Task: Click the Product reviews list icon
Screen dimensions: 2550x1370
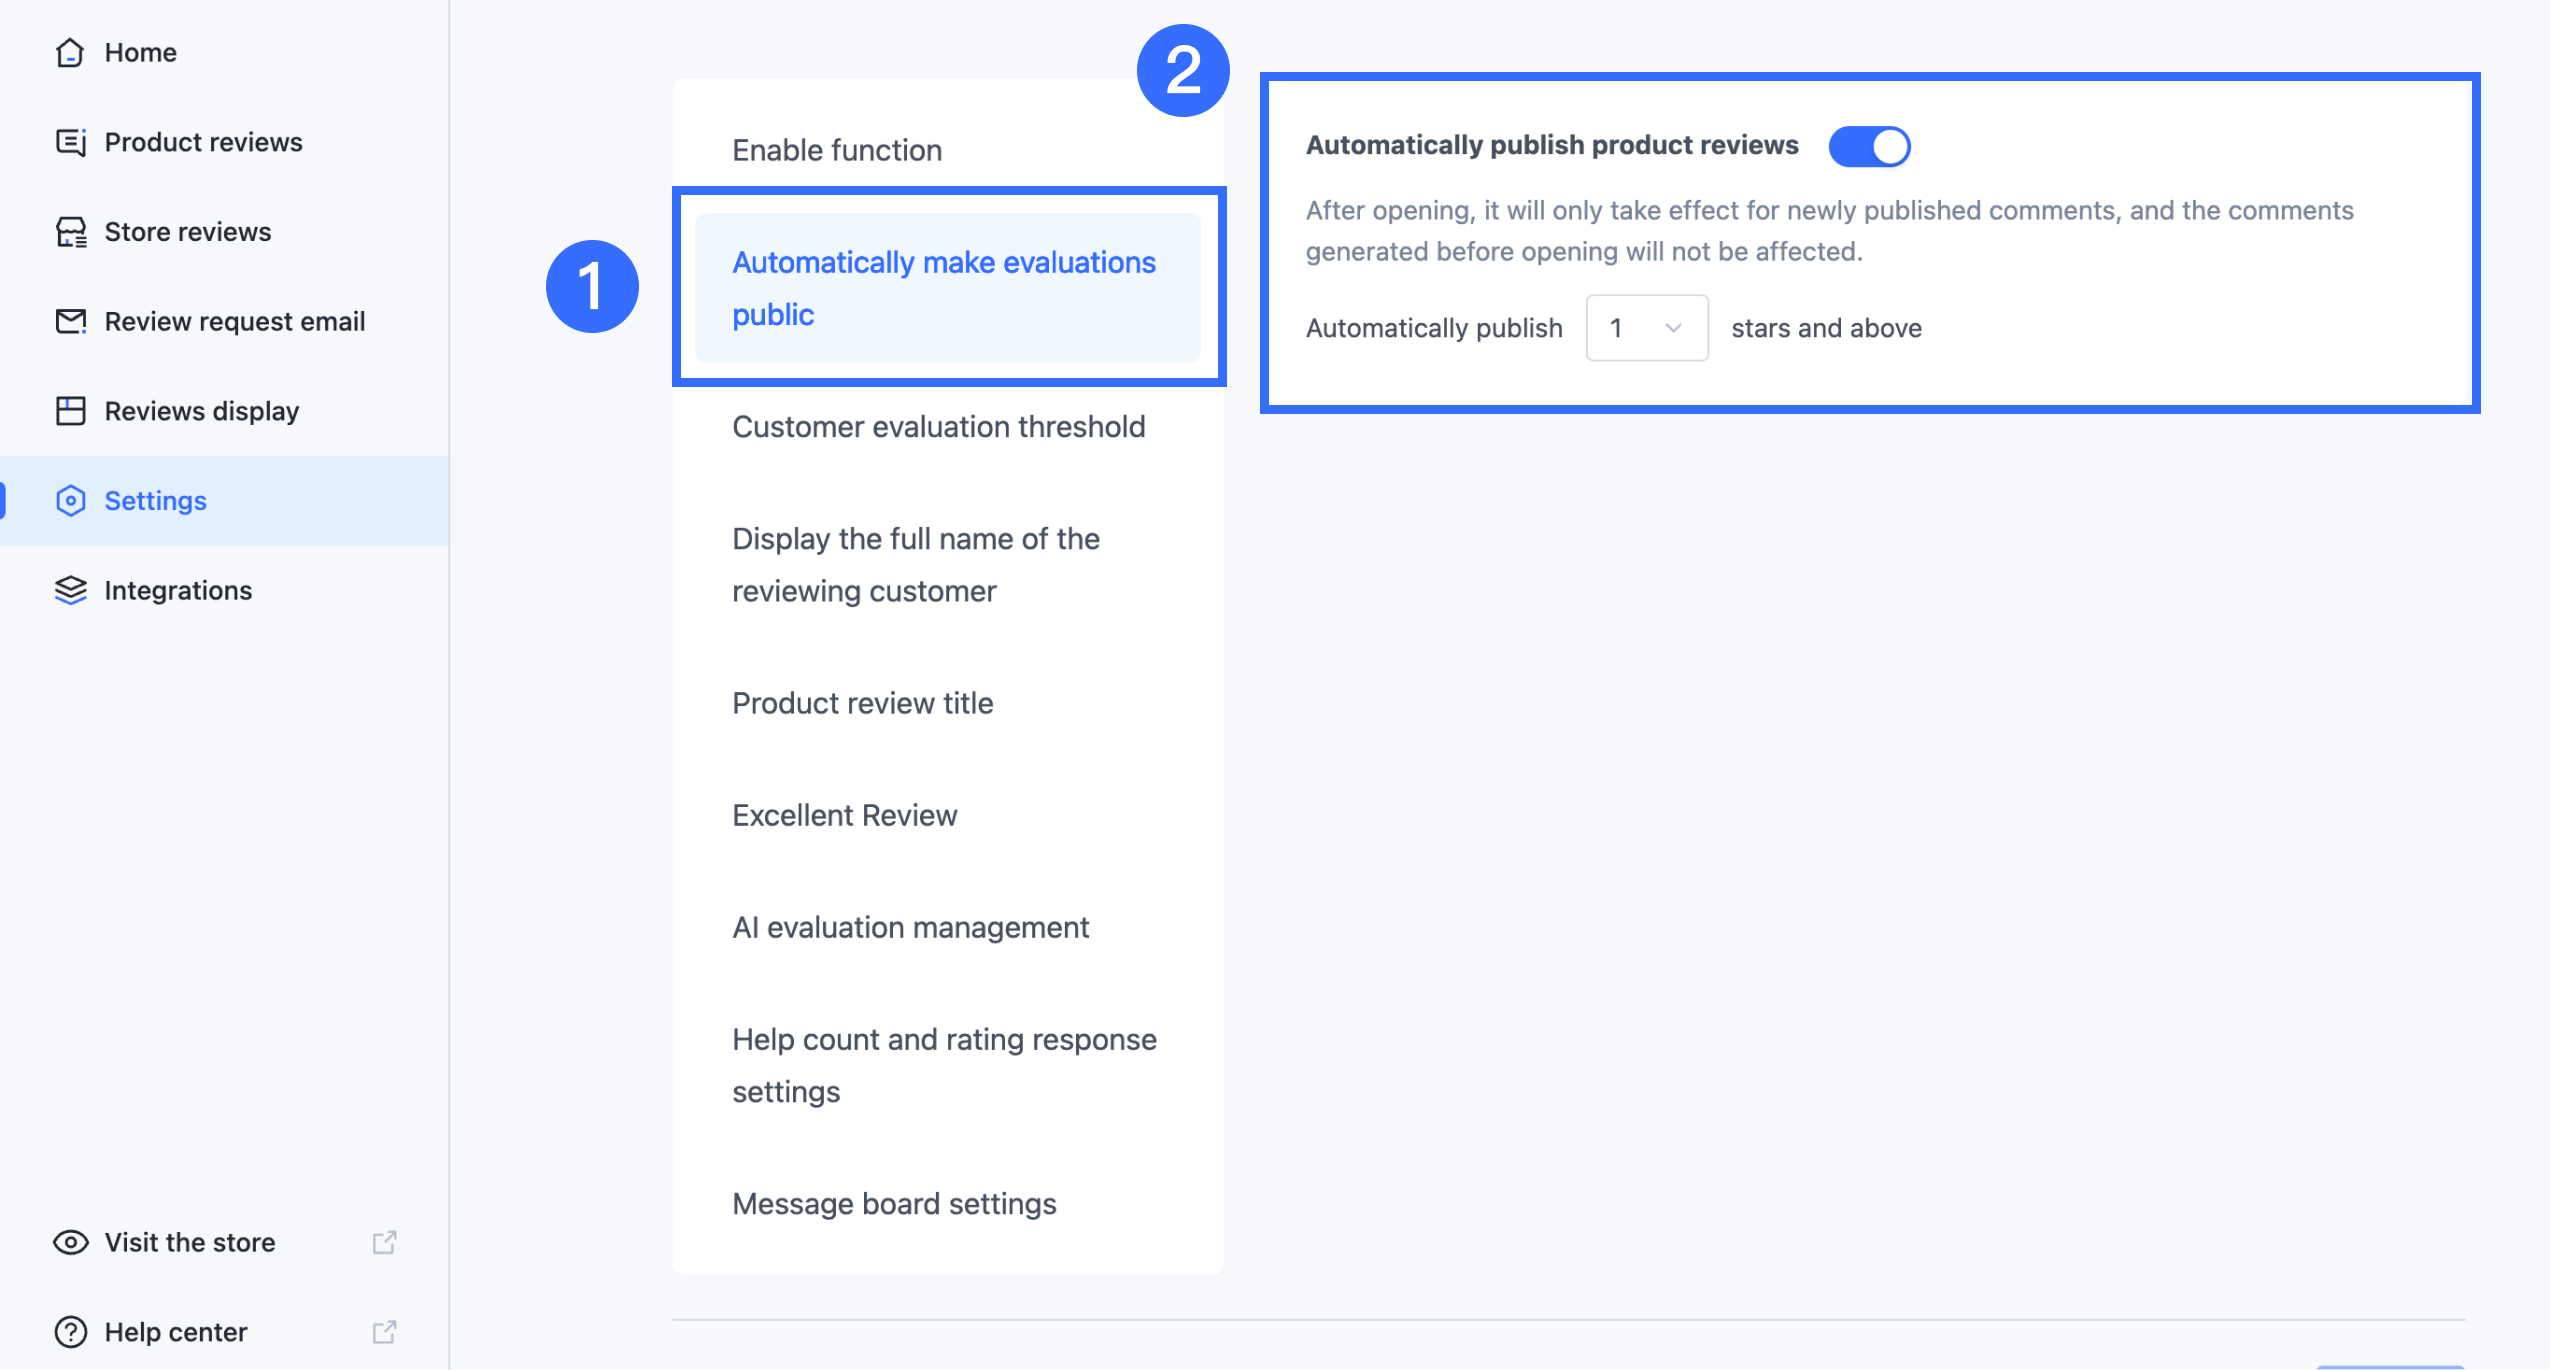Action: click(x=70, y=142)
